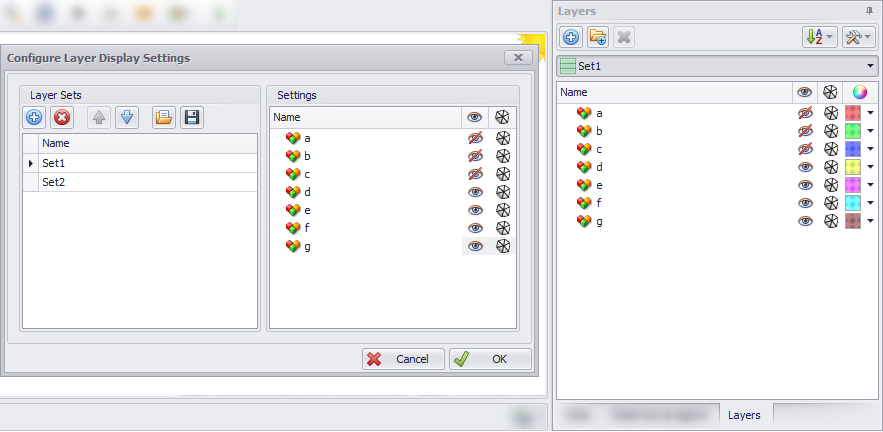Show hidden layer a in Settings
The width and height of the screenshot is (883, 432).
475,138
